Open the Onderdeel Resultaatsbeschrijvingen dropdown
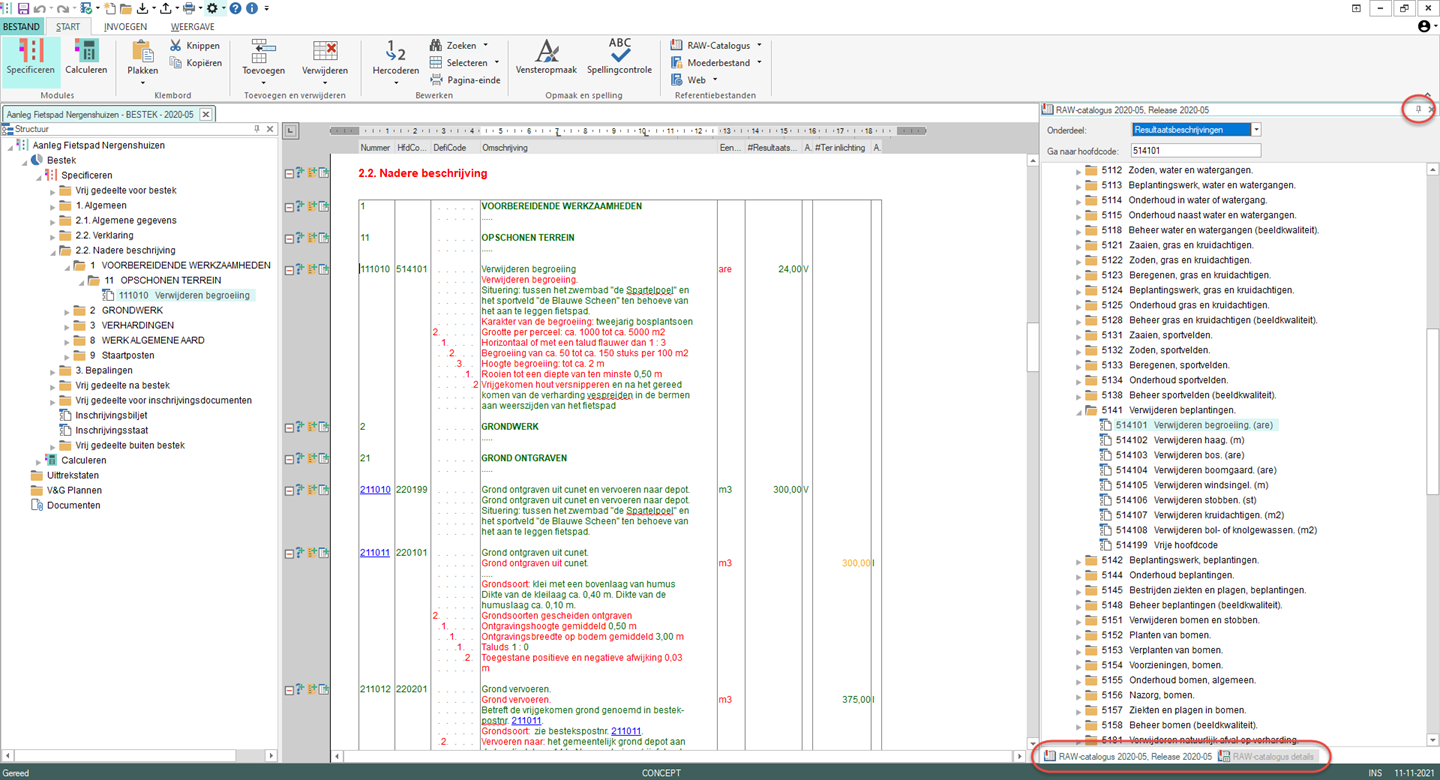Image resolution: width=1440 pixels, height=780 pixels. (1256, 130)
